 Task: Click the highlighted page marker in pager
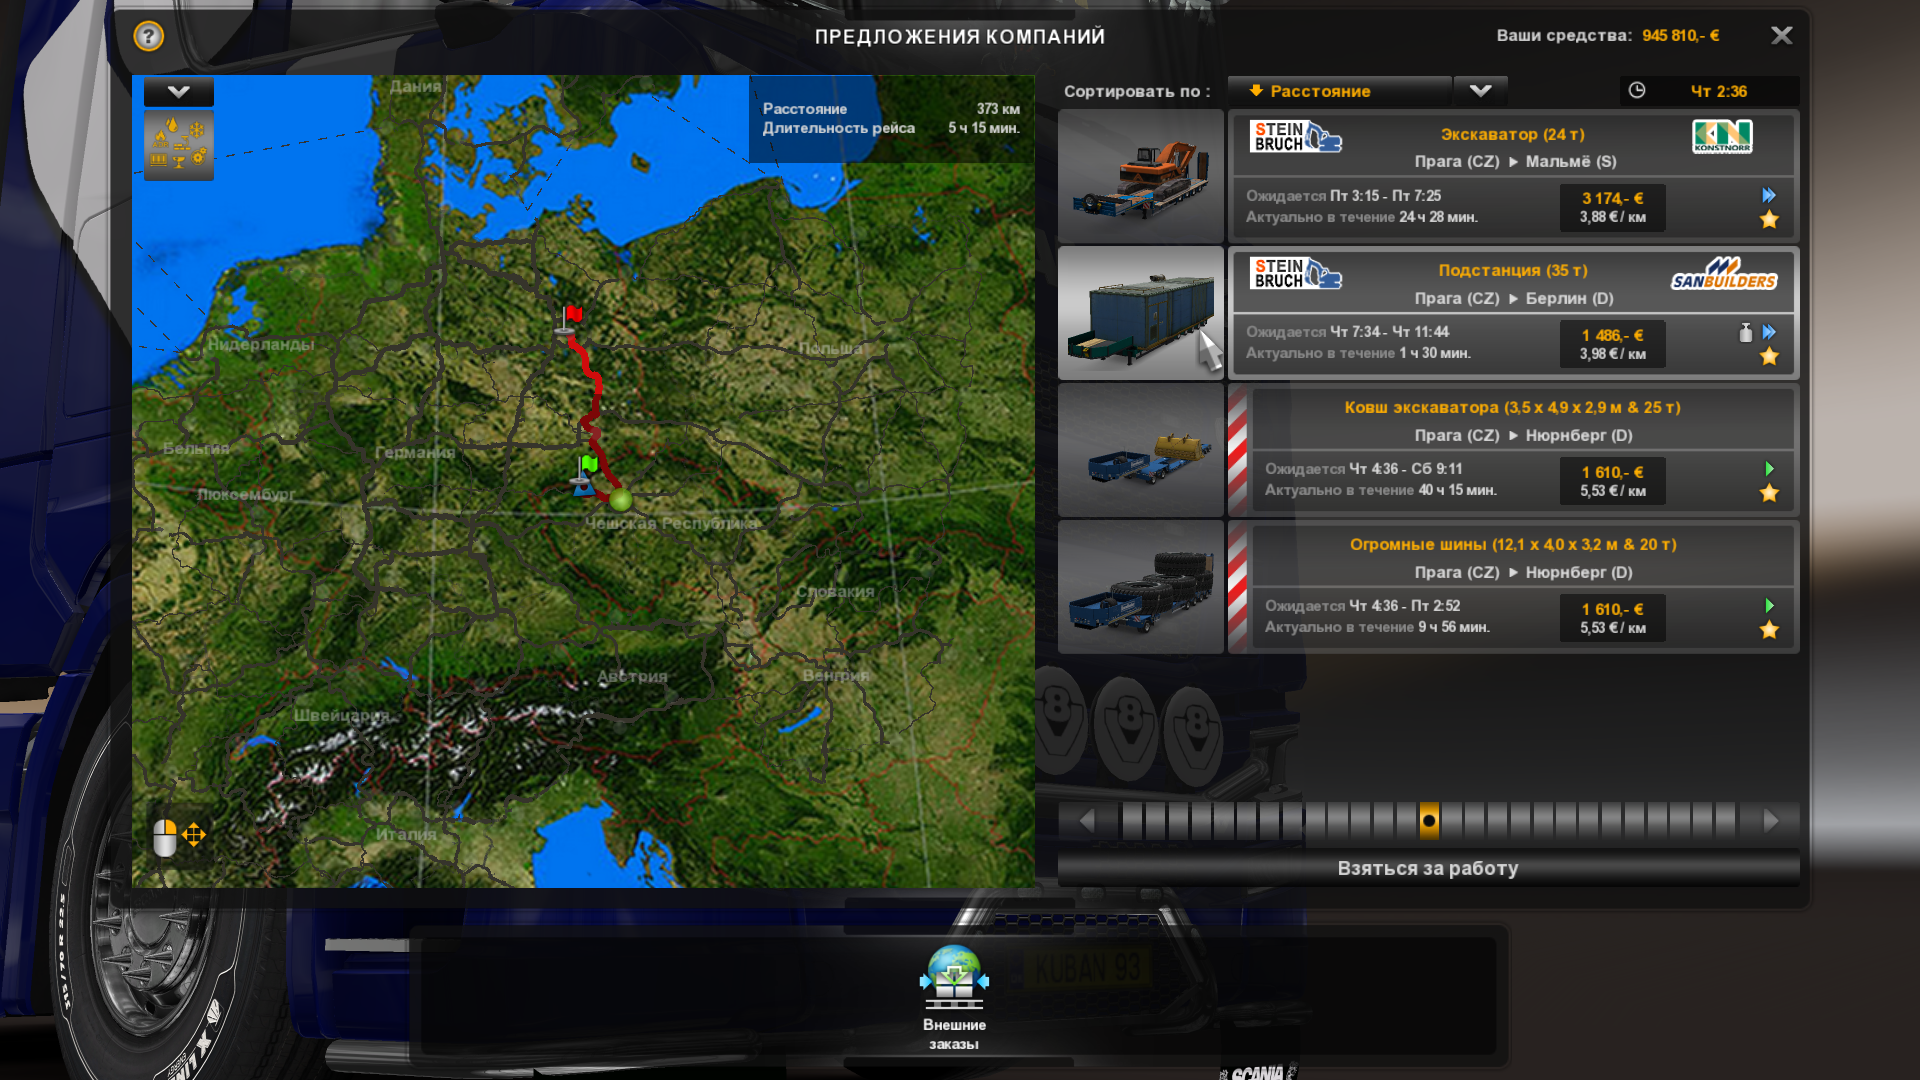pyautogui.click(x=1429, y=821)
